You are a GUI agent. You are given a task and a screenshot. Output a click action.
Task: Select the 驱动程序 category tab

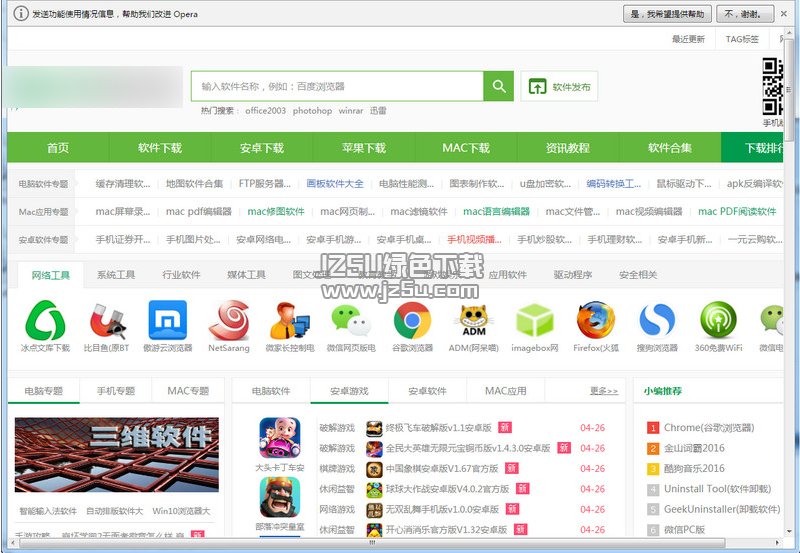573,275
